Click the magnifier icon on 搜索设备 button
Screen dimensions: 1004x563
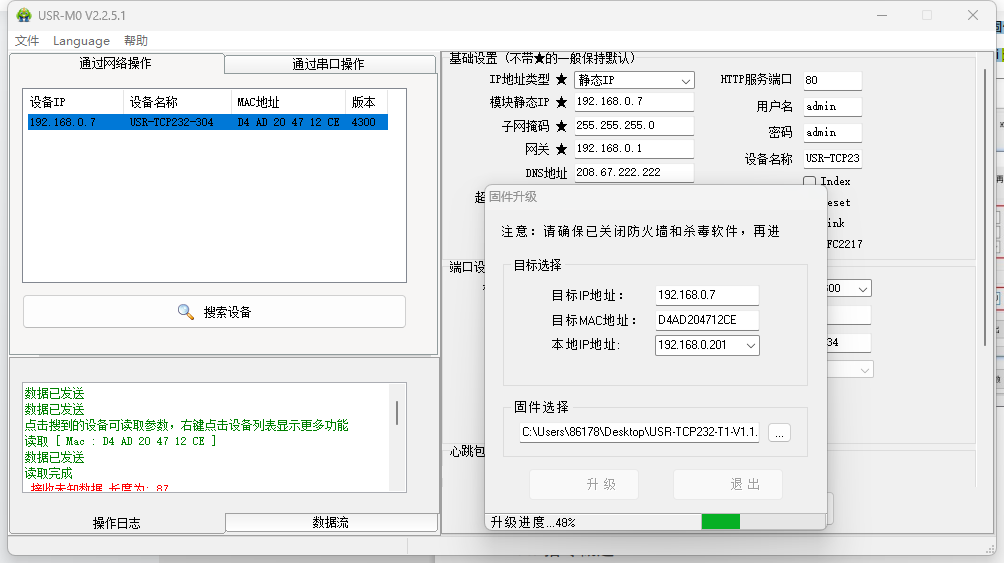[186, 312]
